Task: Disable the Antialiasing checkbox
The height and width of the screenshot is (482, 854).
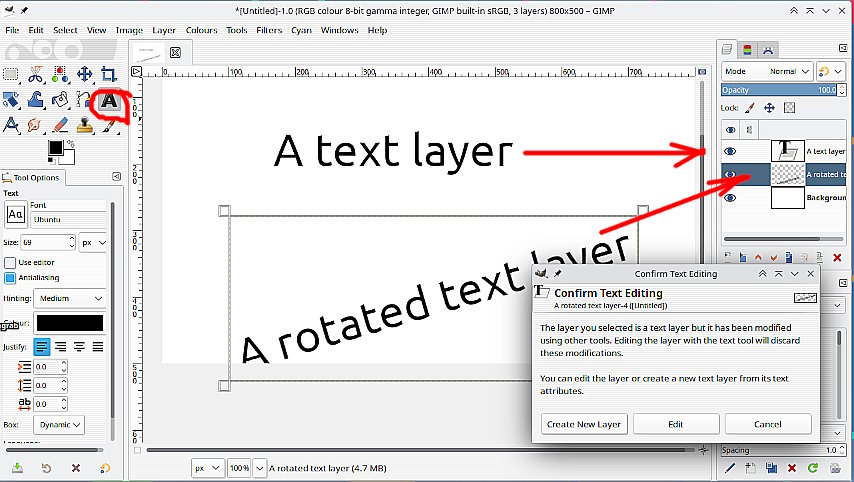Action: tap(10, 278)
